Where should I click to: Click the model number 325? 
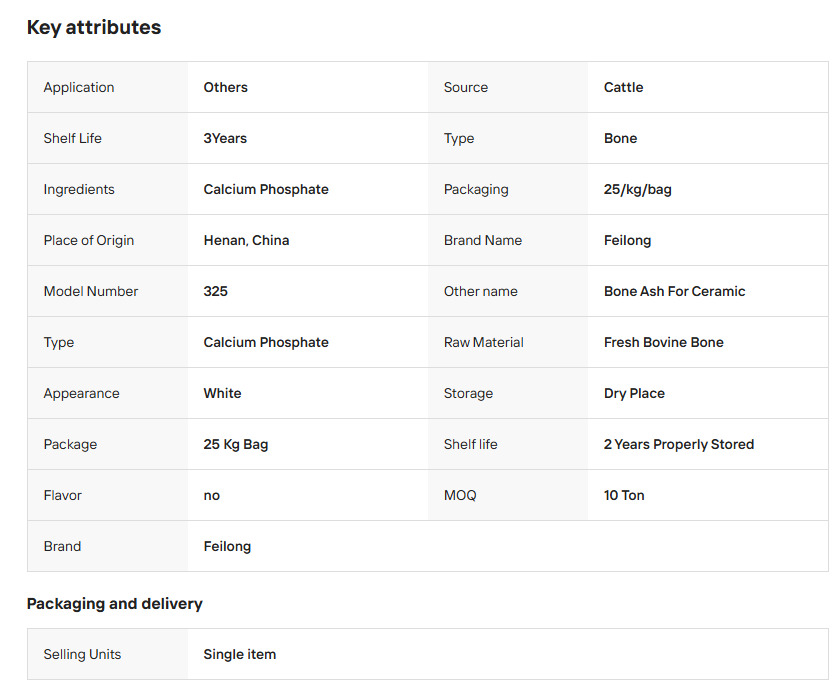pyautogui.click(x=215, y=291)
